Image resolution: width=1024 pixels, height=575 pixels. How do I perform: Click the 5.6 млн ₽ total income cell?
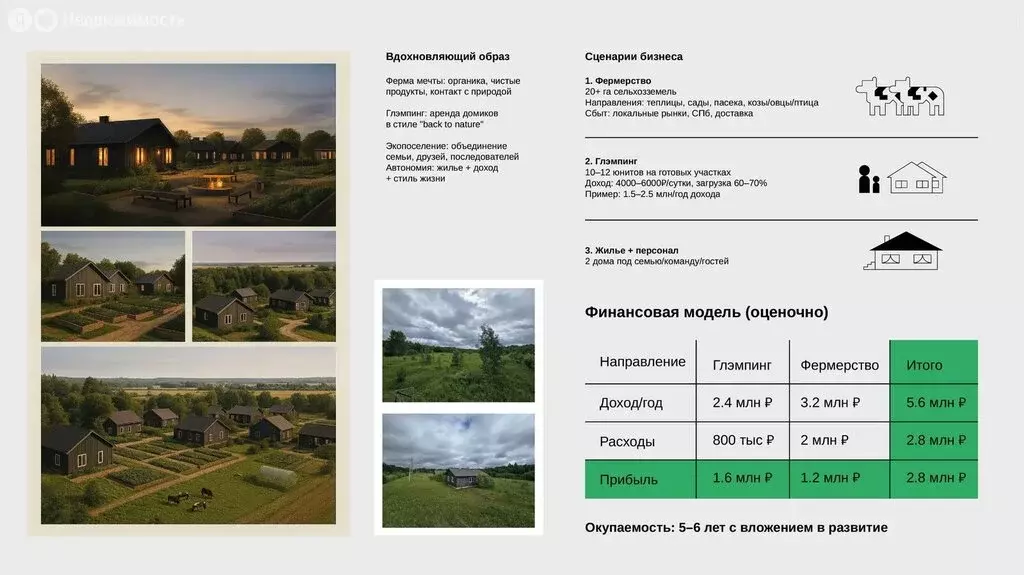tap(935, 403)
